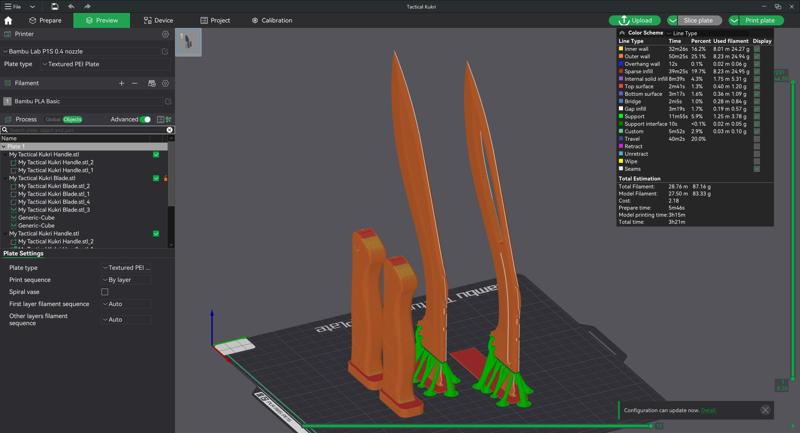Add a filament with the plus icon
Image resolution: width=800 pixels, height=433 pixels.
coord(122,84)
